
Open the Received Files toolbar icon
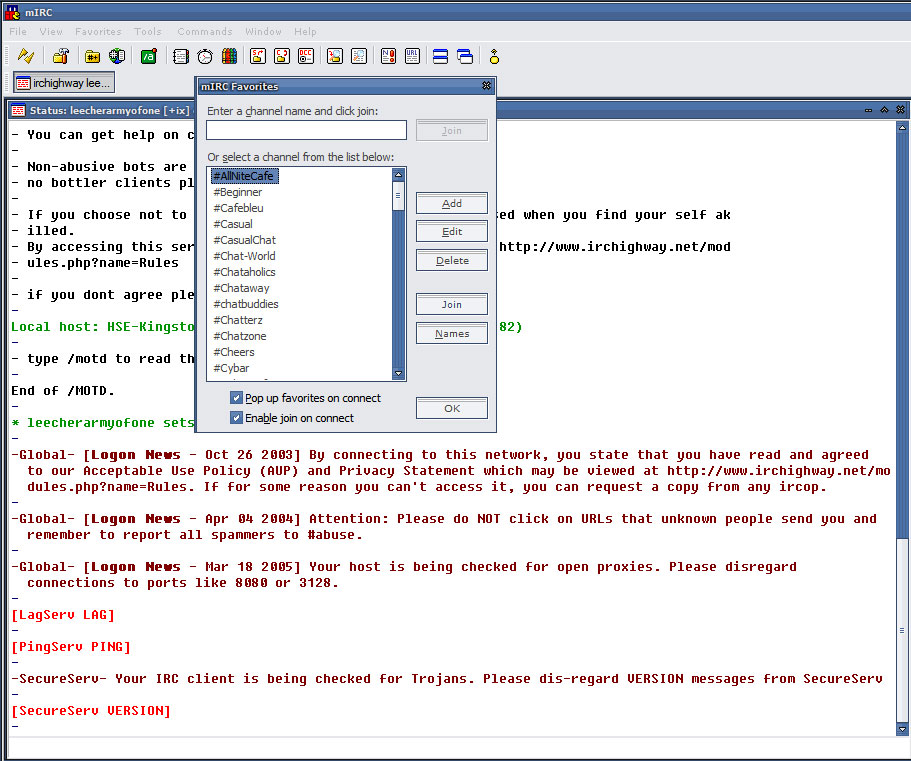coord(335,56)
